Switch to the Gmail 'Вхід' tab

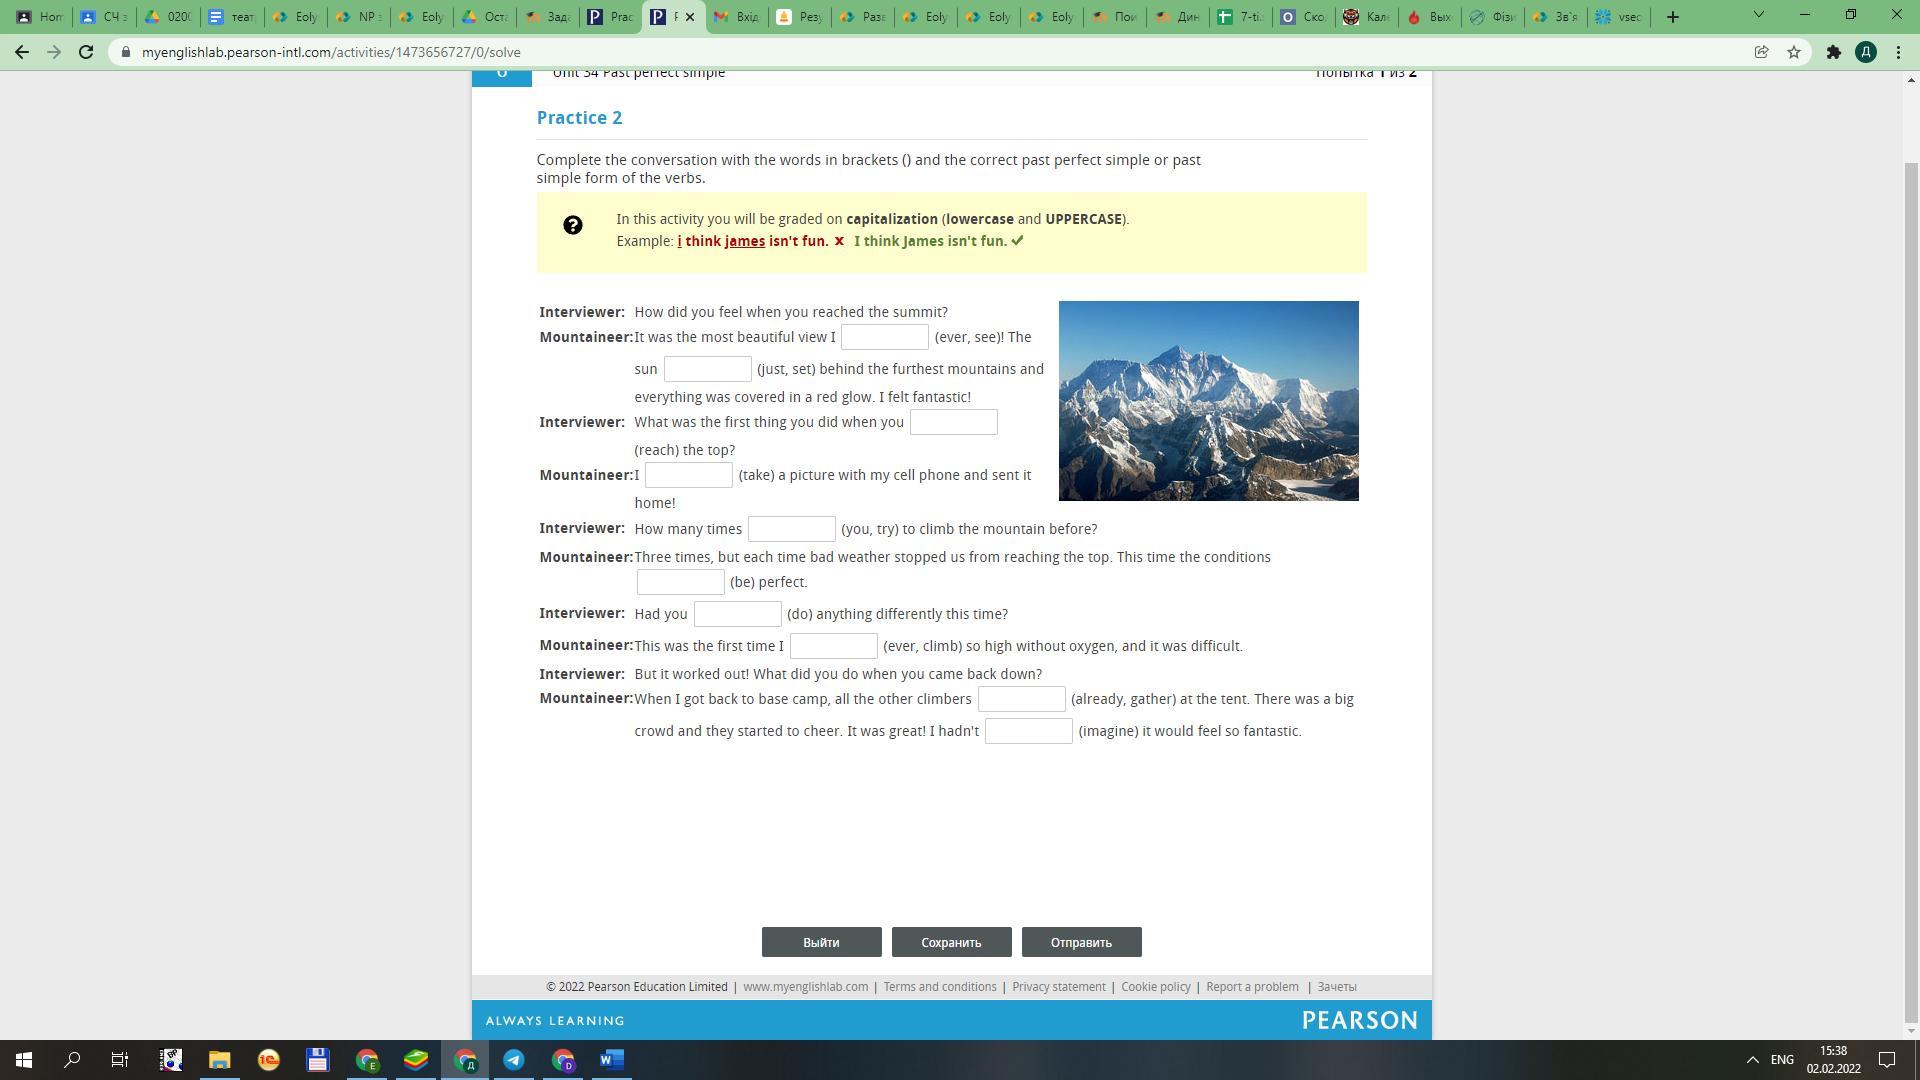pos(736,17)
